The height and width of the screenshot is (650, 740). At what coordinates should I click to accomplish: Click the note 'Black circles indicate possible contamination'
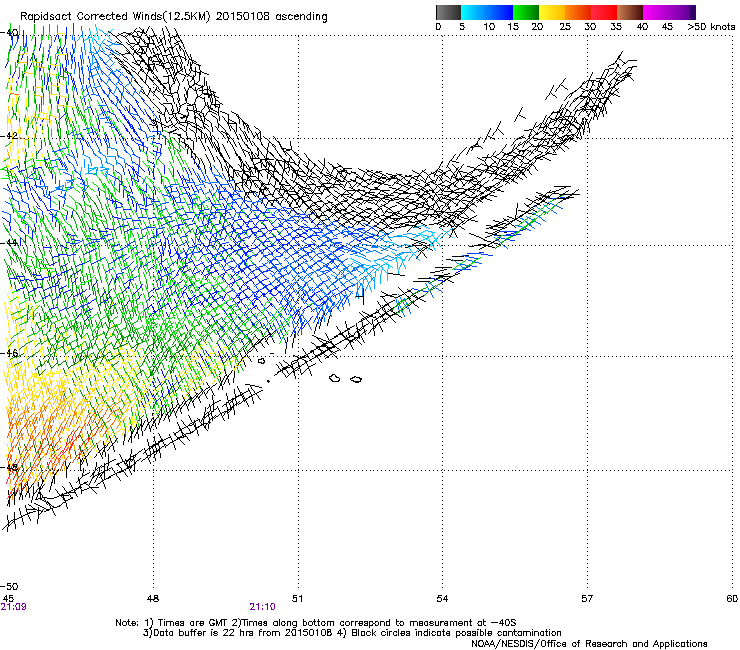(x=456, y=633)
